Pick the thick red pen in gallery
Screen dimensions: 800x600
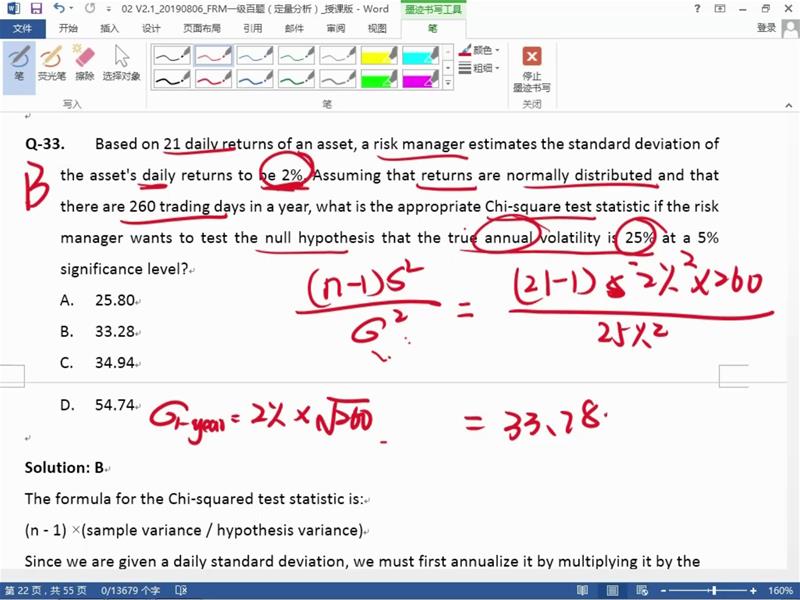click(213, 79)
